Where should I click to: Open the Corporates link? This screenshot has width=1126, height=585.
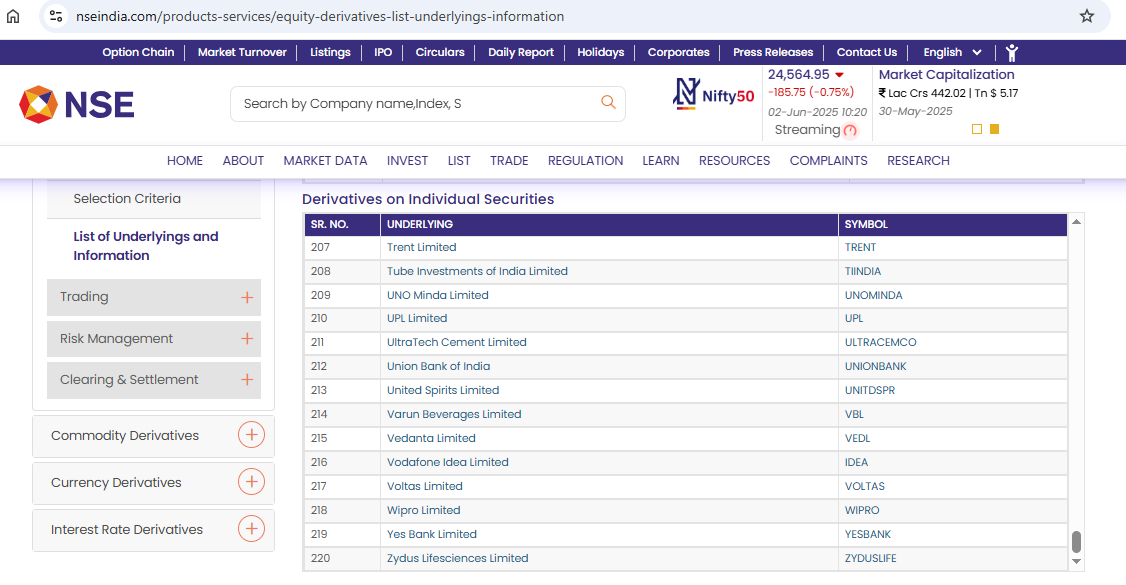[x=679, y=52]
